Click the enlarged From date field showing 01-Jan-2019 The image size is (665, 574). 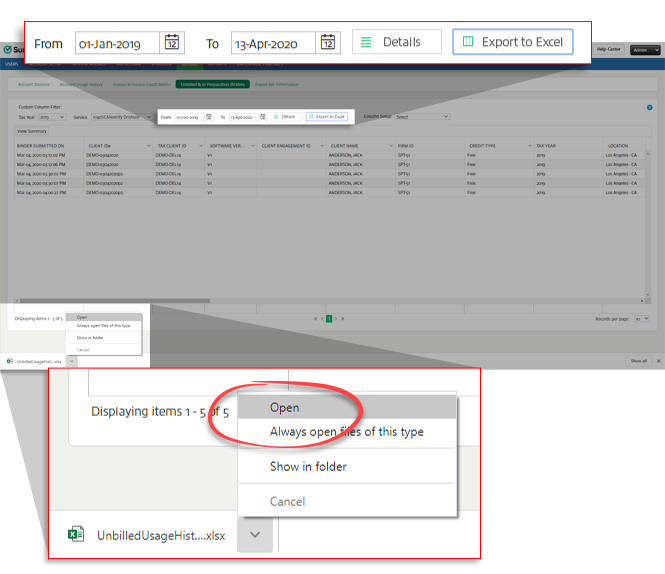117,43
